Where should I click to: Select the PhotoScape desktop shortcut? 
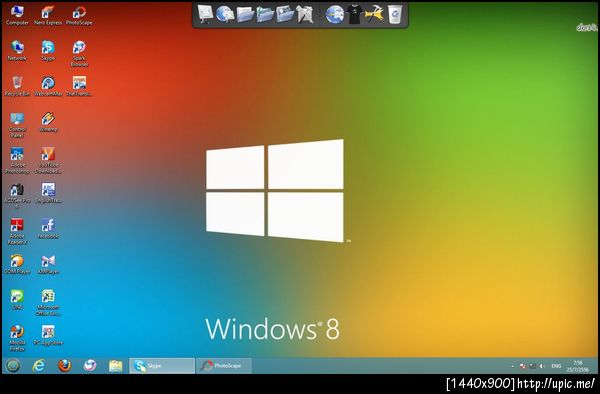[79, 15]
